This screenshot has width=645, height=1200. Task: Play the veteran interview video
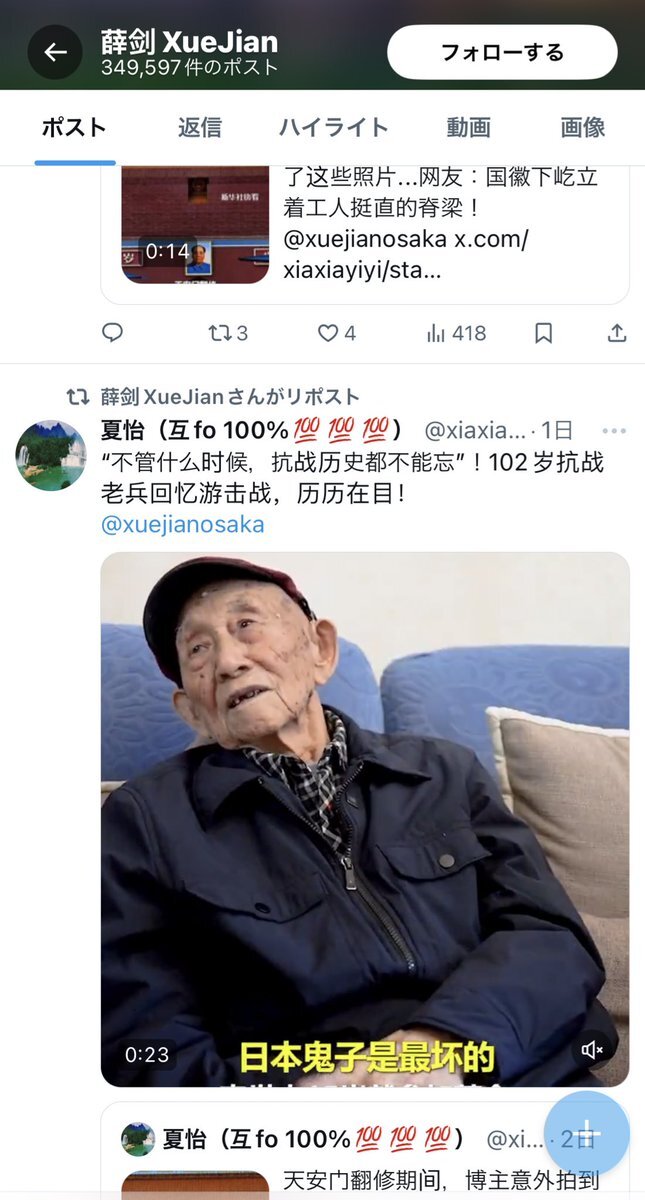pos(365,820)
